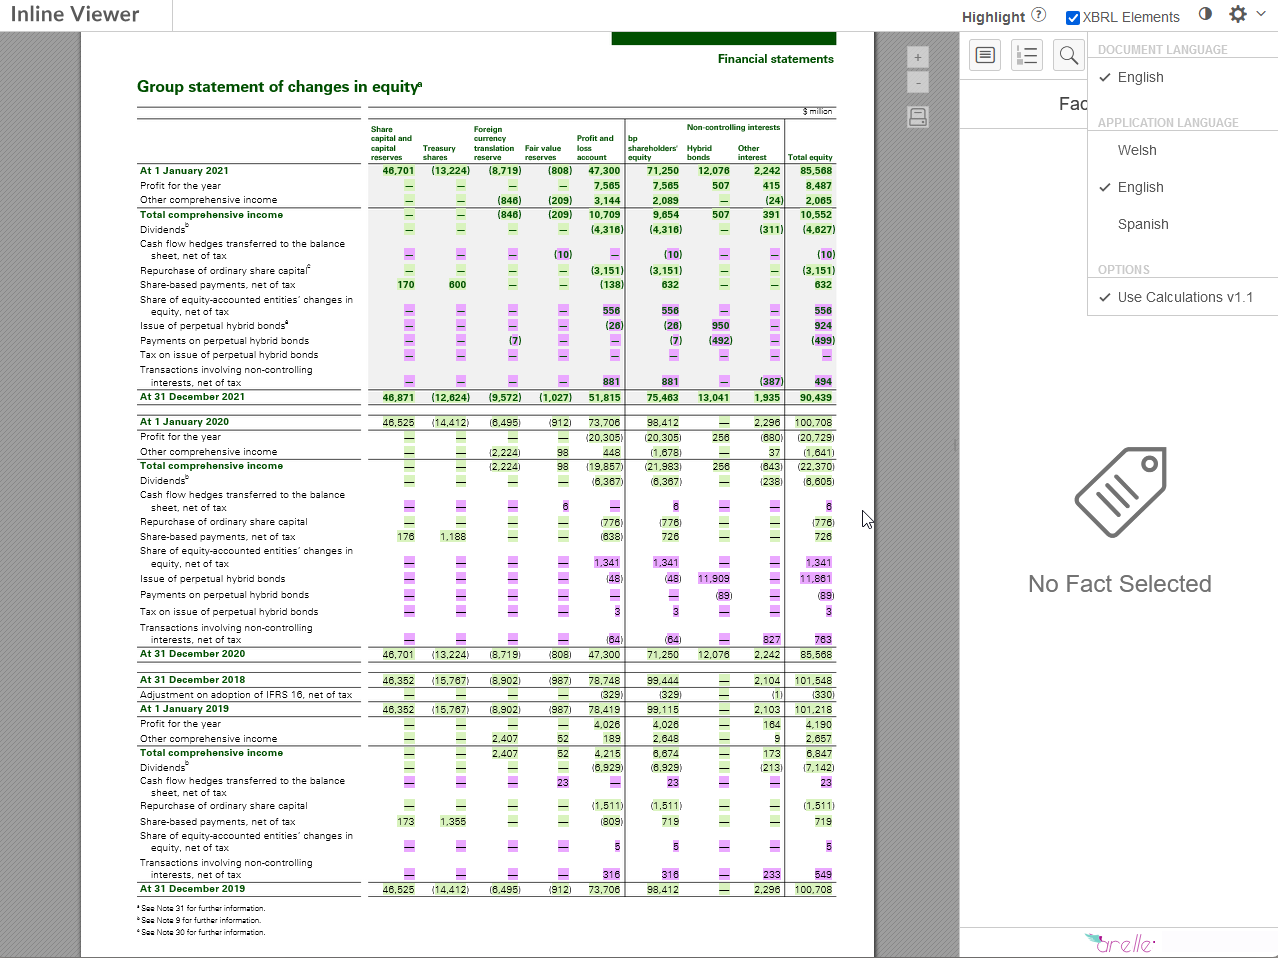Select bp shareholders' equity 75,463 at 31 December 2021
This screenshot has height=958, width=1278.
point(663,398)
